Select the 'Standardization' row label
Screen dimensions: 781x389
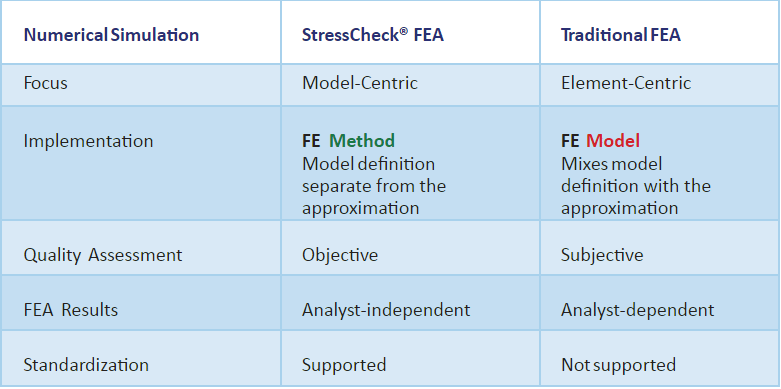pos(86,365)
